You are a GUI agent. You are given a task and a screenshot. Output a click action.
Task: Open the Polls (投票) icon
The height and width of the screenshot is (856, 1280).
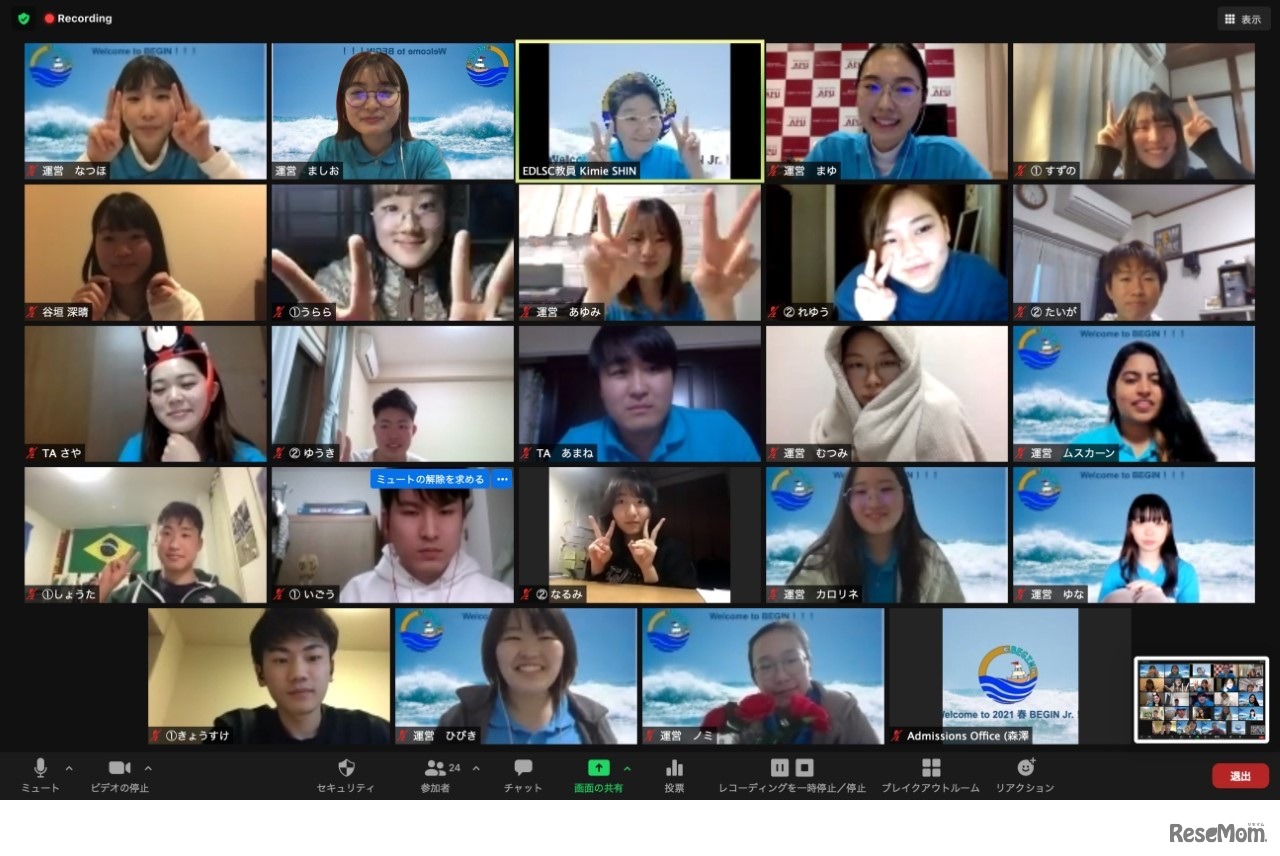point(674,768)
